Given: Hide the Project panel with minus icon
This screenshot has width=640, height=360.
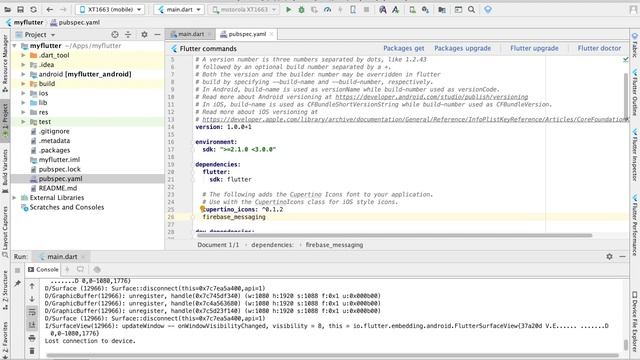Looking at the screenshot, I should click(157, 35).
